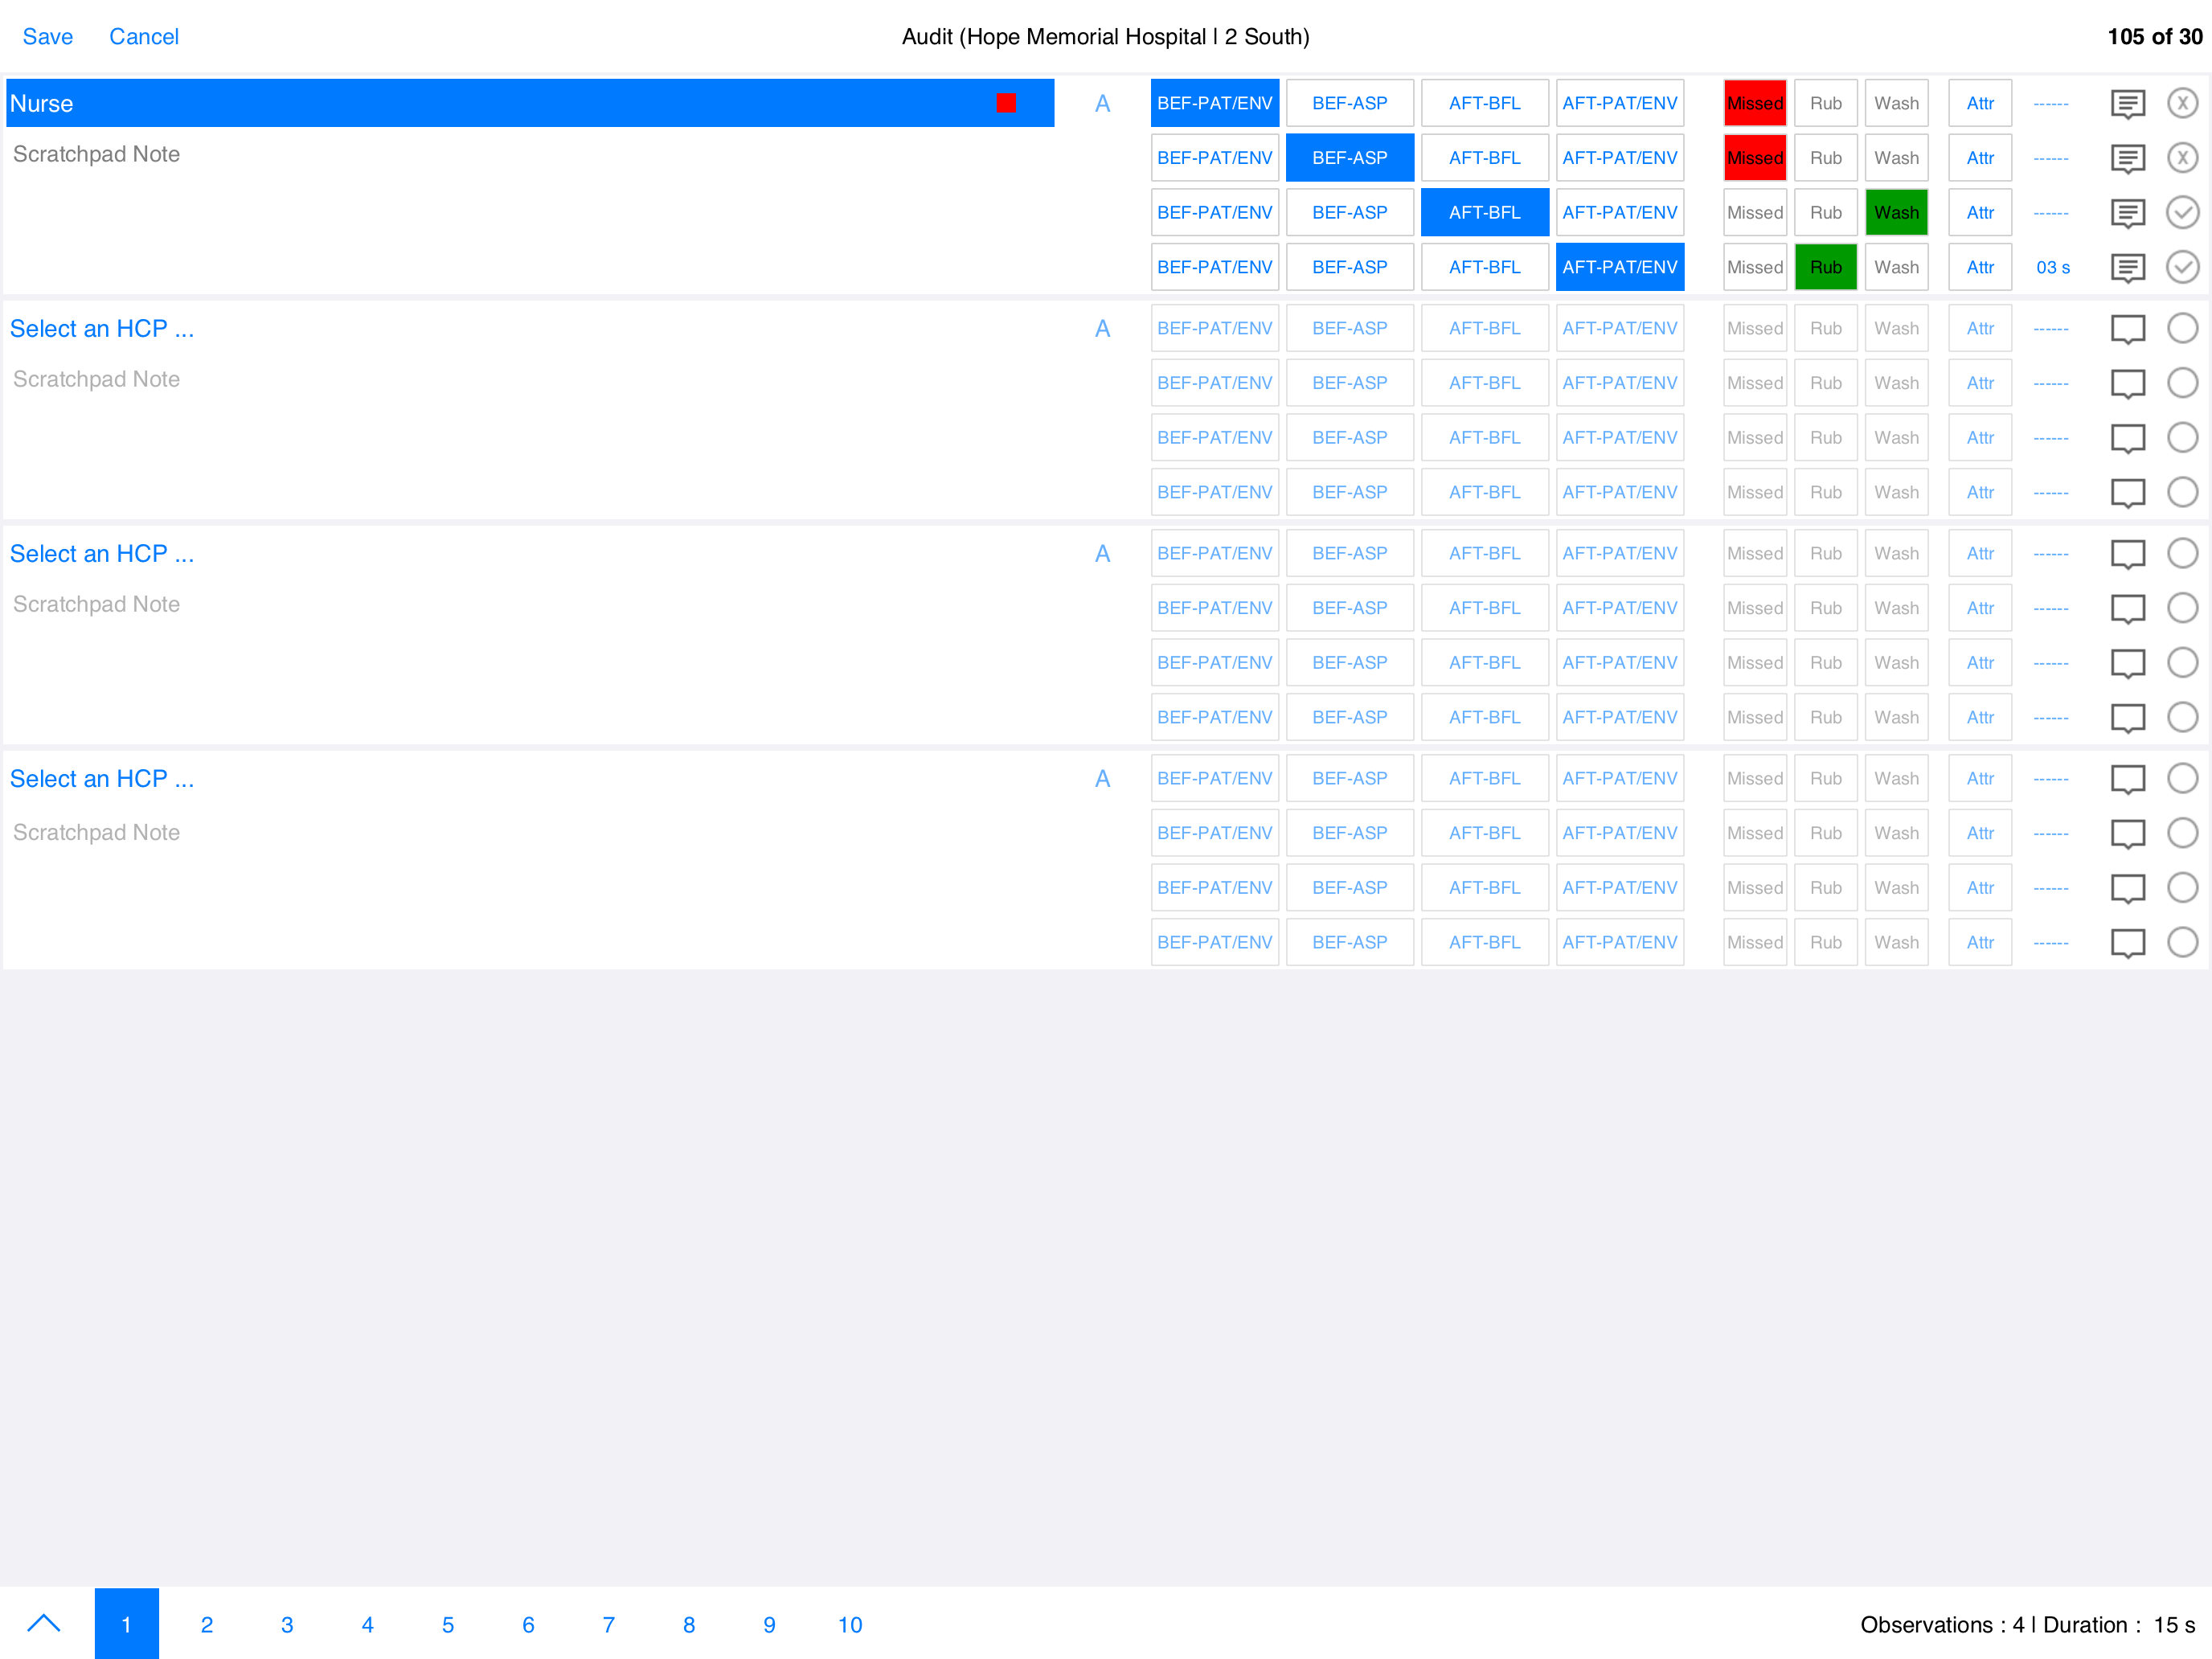2212x1659 pixels.
Task: Click Save in the top bar
Action: (48, 37)
